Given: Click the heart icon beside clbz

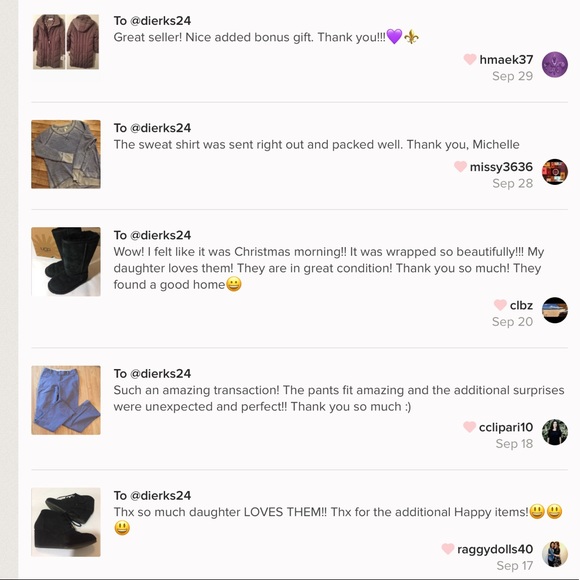Looking at the screenshot, I should click(500, 305).
